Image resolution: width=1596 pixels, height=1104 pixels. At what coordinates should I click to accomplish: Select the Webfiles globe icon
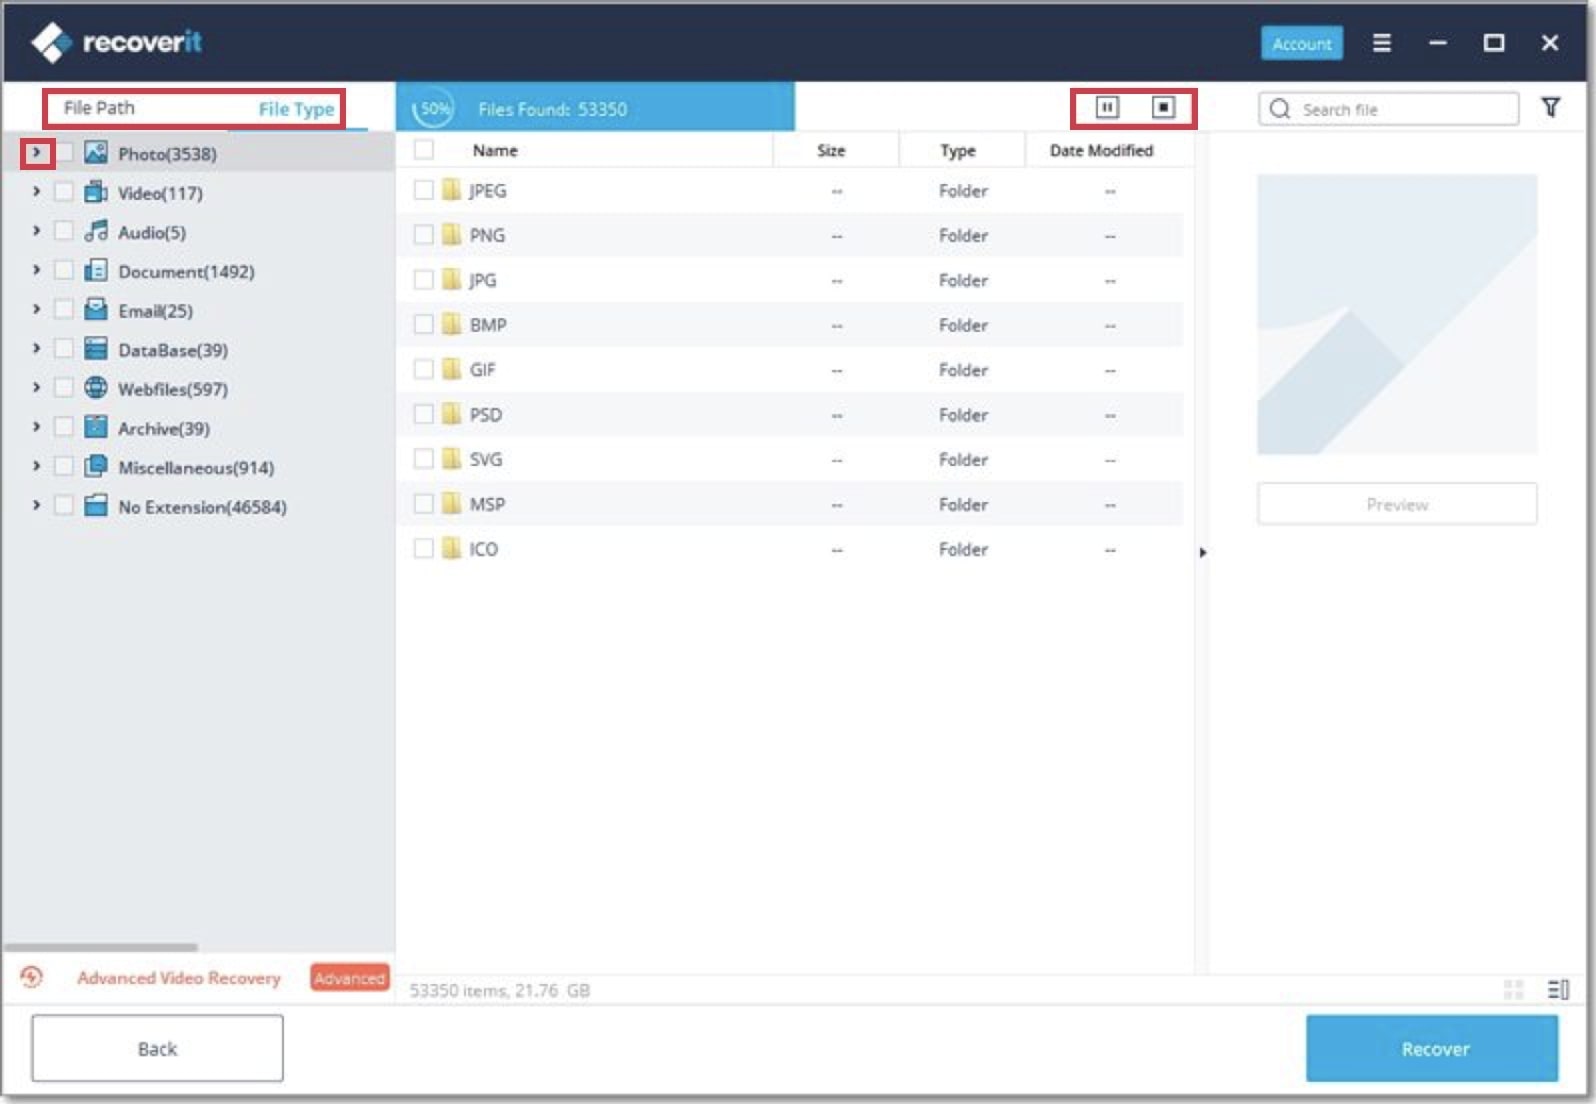point(96,388)
